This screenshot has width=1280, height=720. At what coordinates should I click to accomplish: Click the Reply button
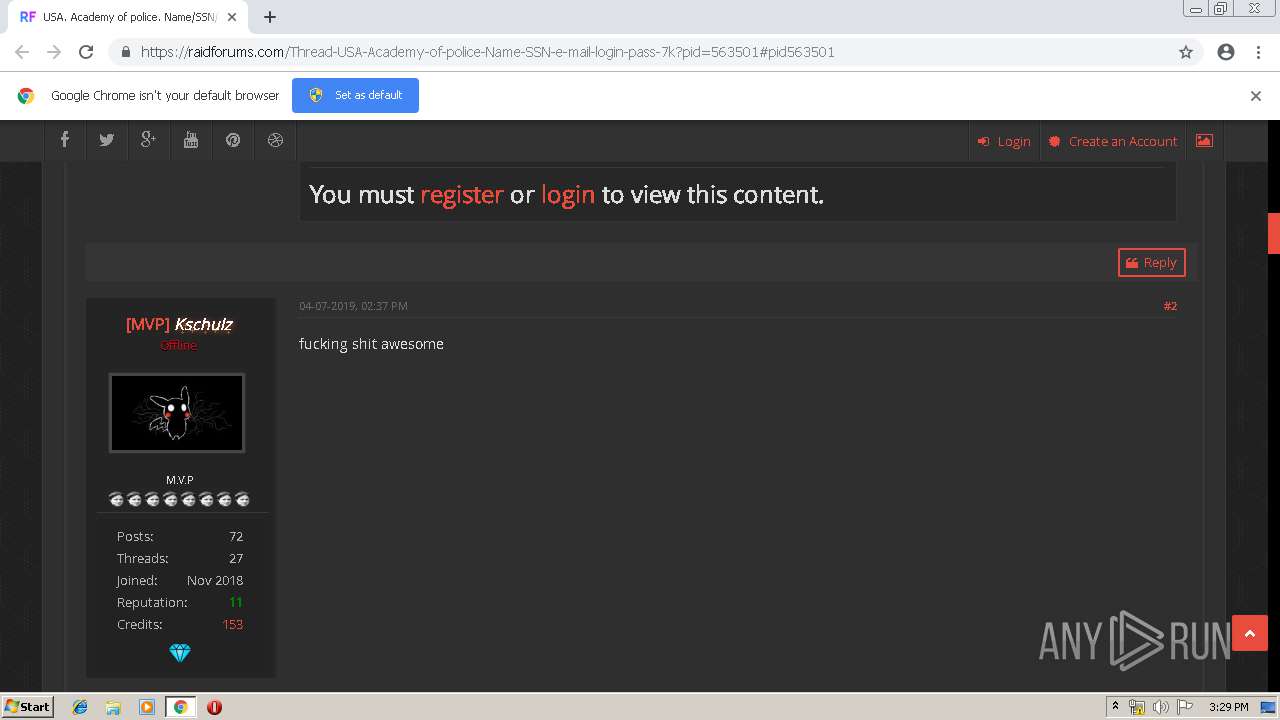(1152, 262)
